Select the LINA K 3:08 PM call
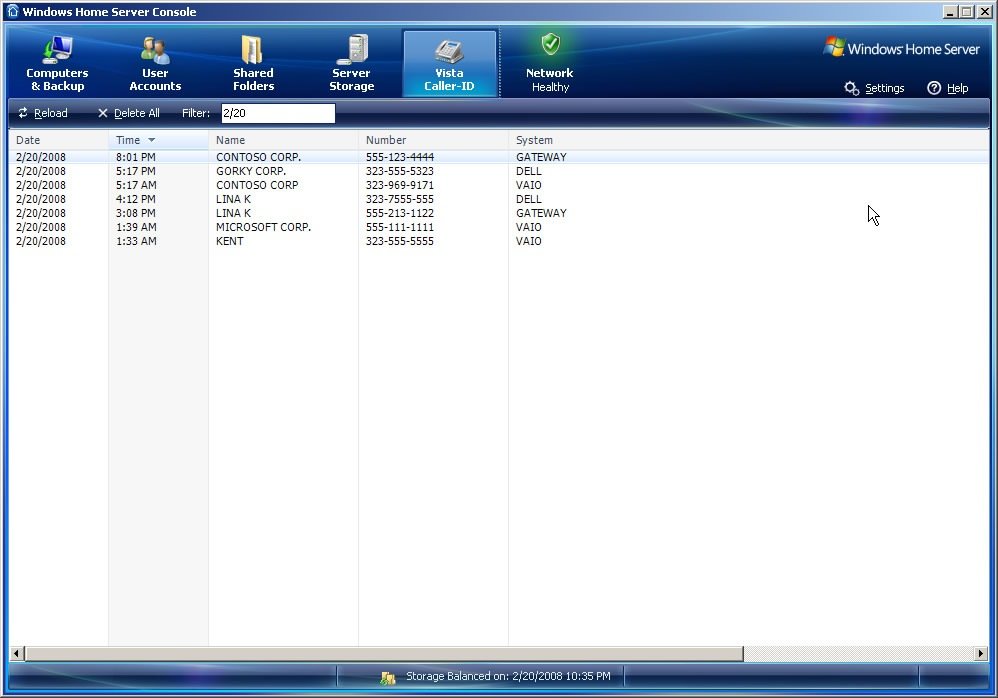Screen dimensions: 998x698 click(499, 213)
